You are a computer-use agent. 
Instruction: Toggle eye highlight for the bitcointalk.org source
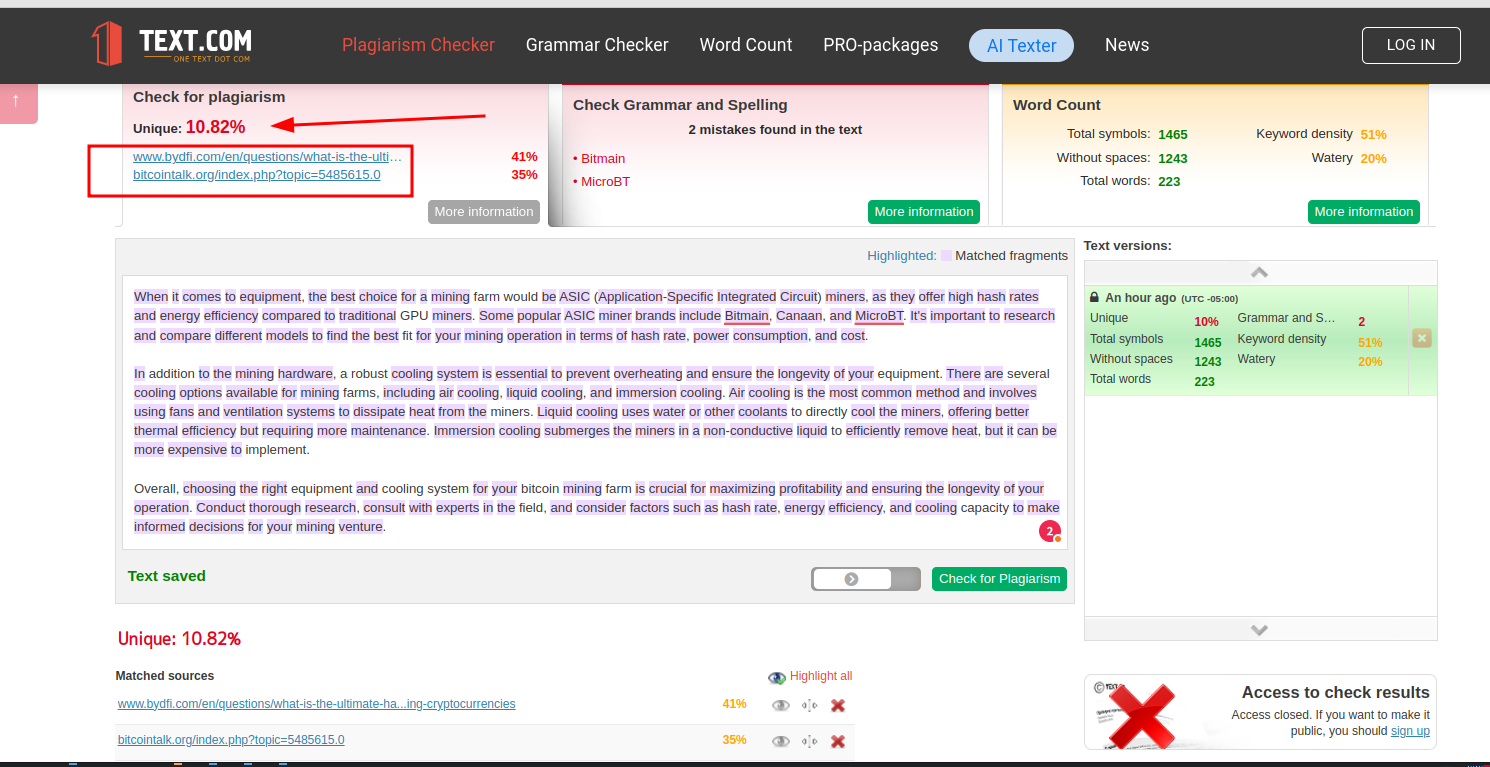coord(781,742)
